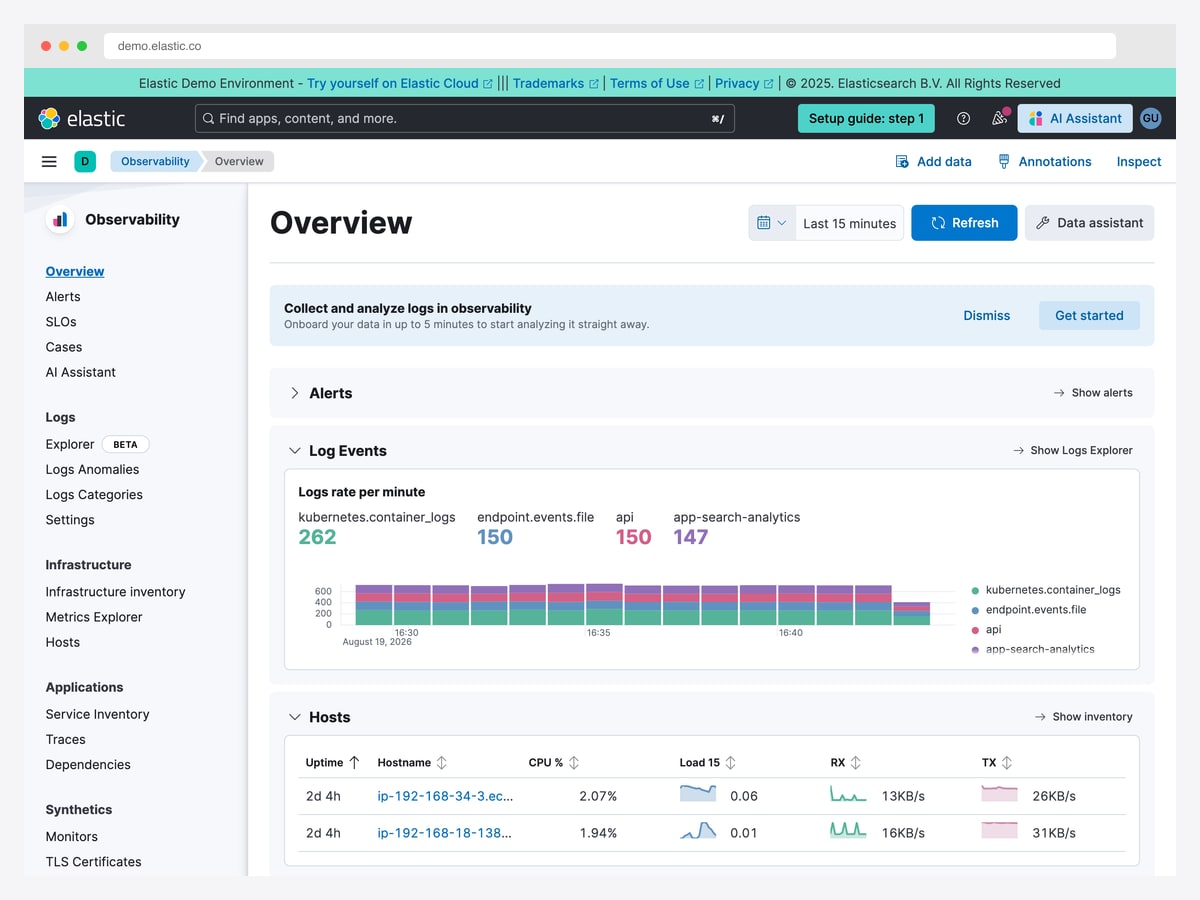
Task: Open Inspect in the top bar
Action: coord(1139,161)
